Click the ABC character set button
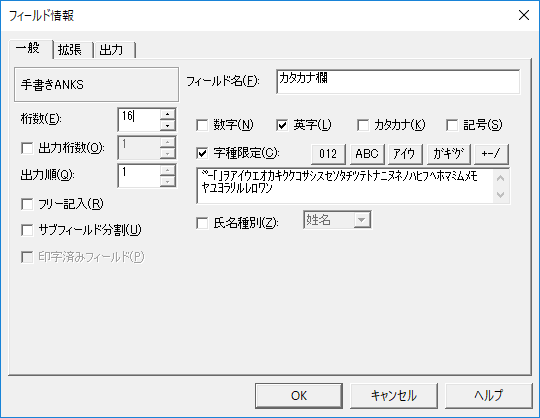The width and height of the screenshot is (540, 418). click(367, 154)
